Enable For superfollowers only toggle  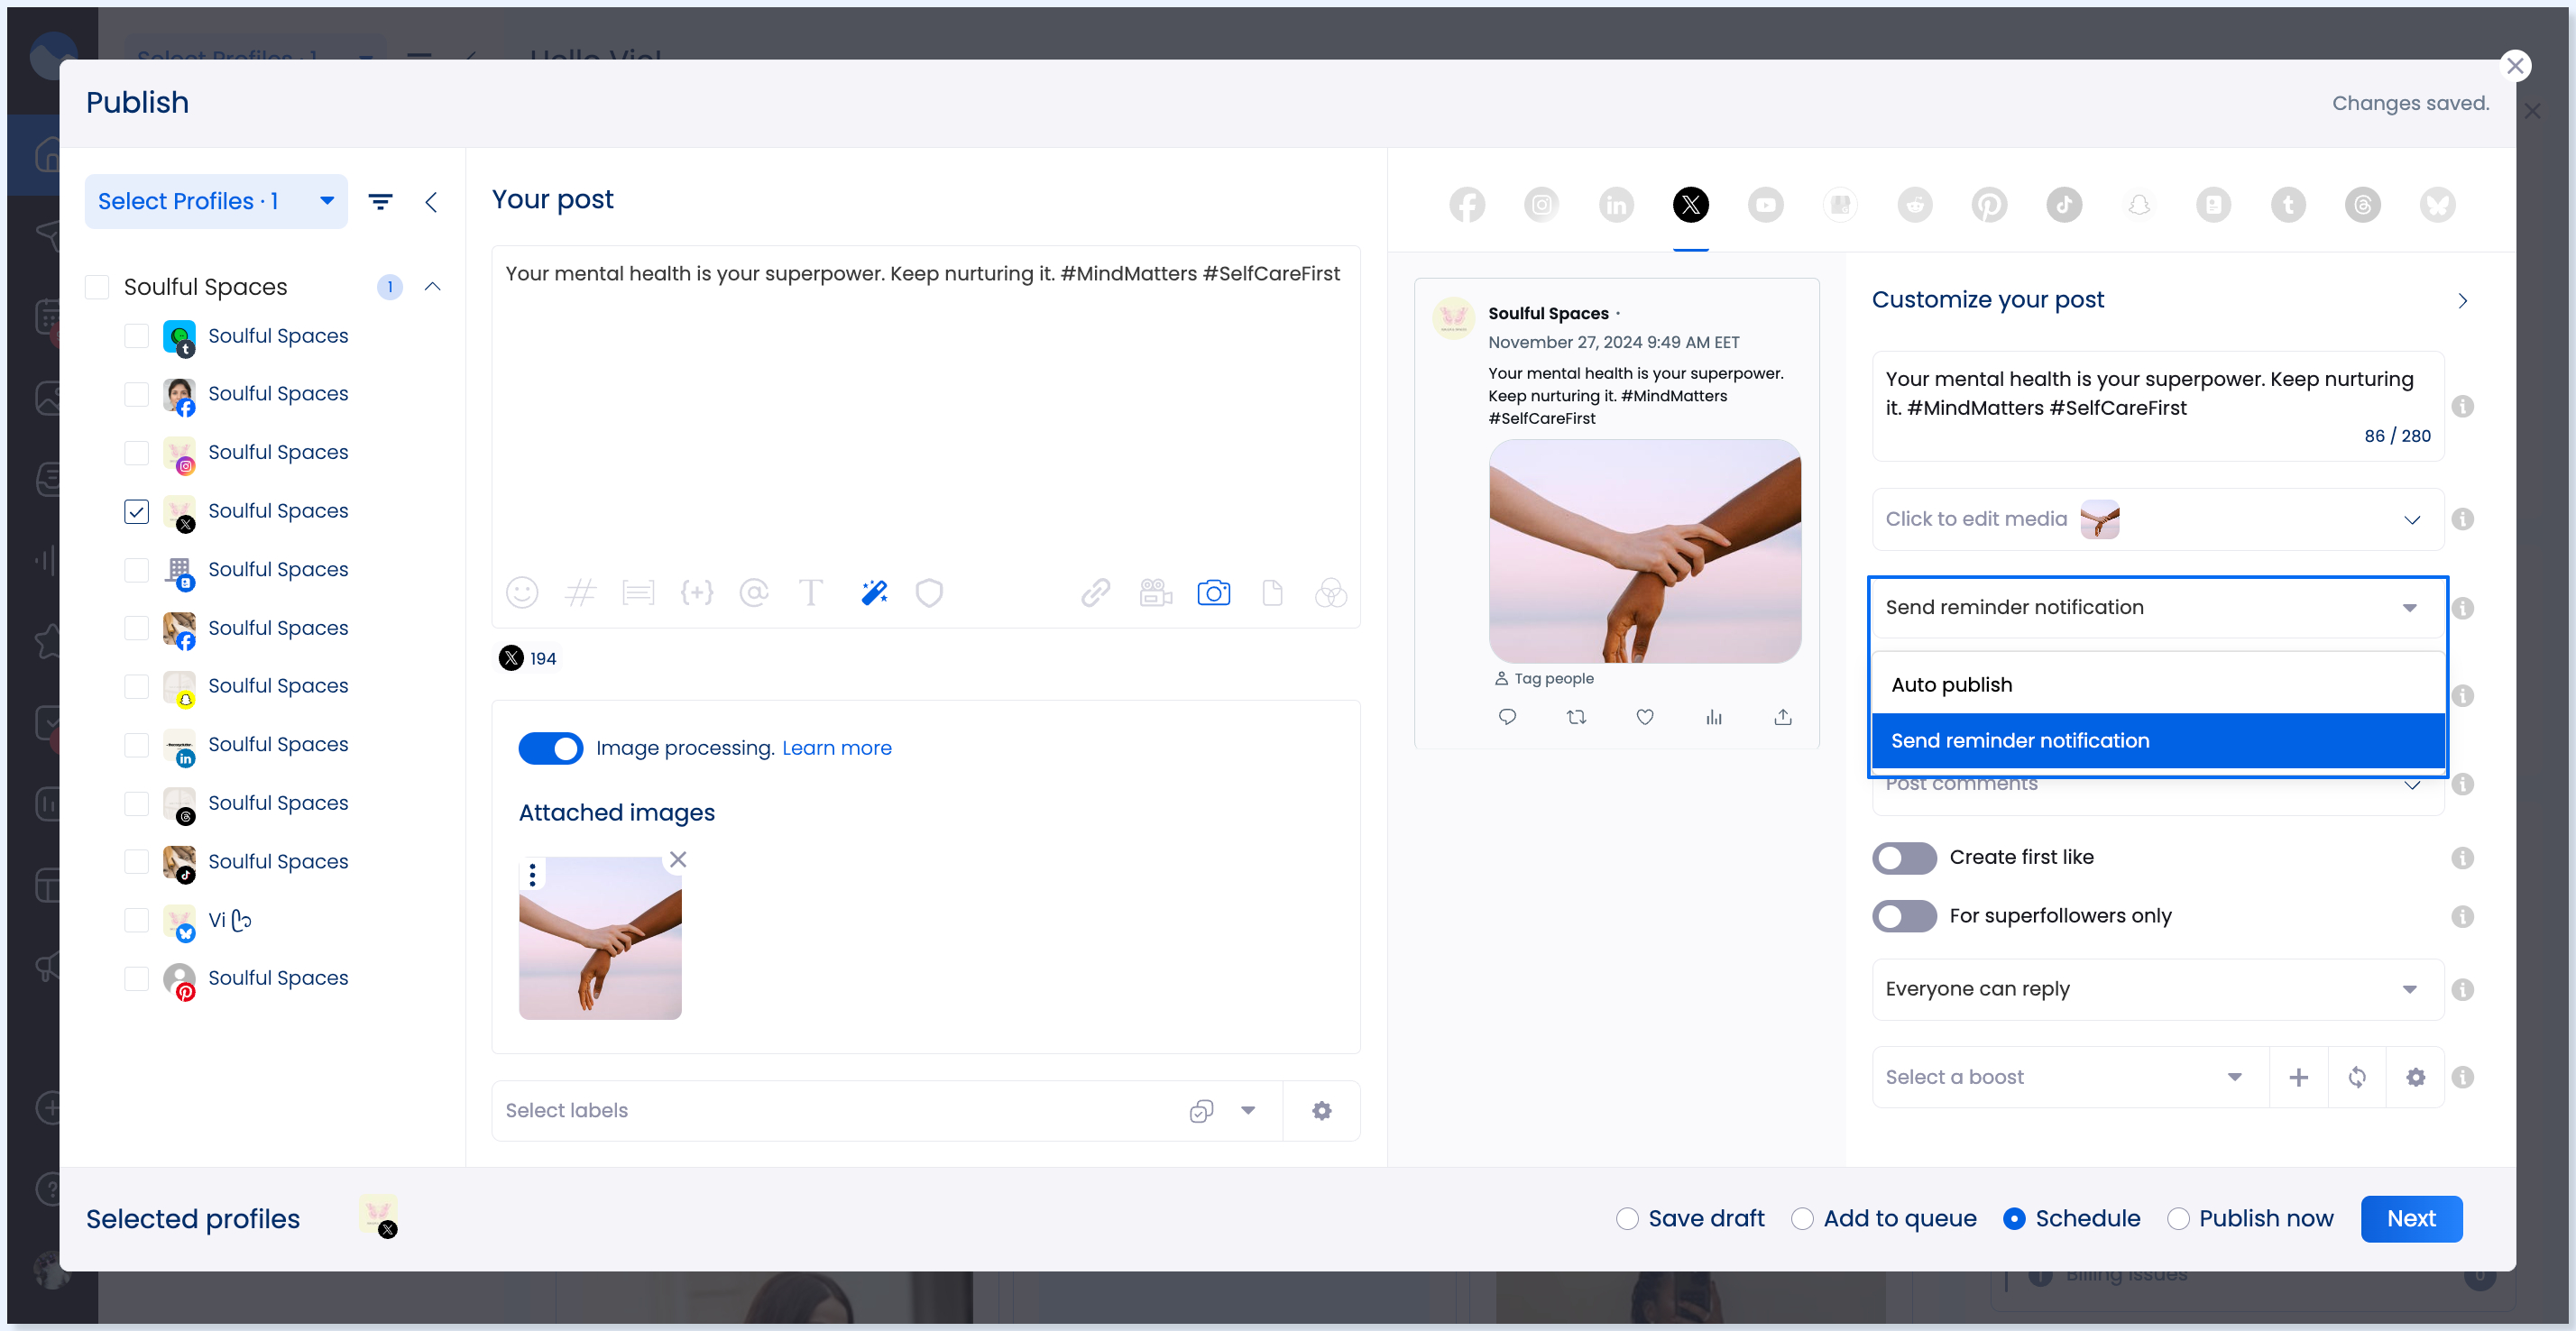[x=1904, y=916]
